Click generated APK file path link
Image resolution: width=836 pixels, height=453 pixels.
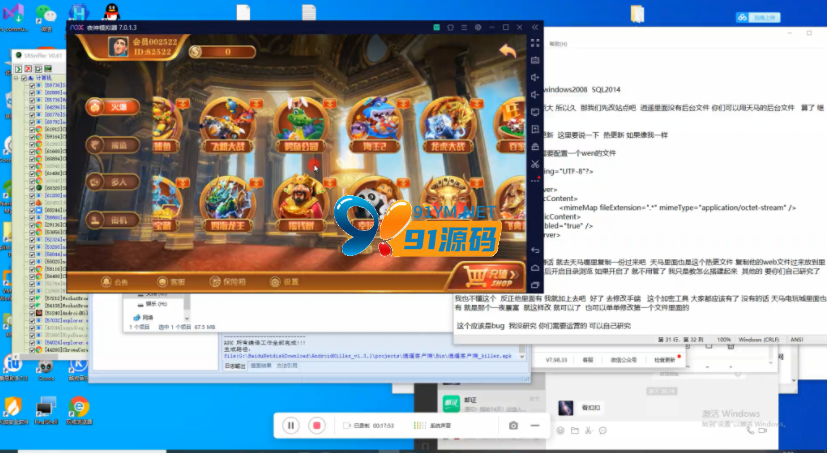click(368, 355)
